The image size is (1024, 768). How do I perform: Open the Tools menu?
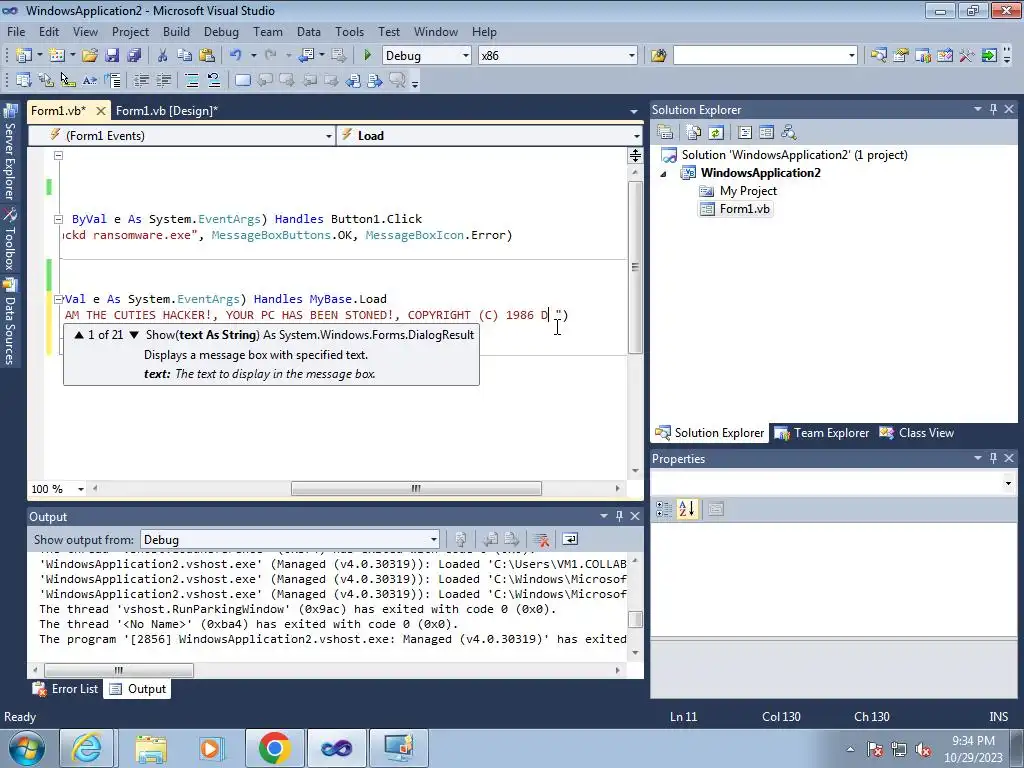tap(349, 31)
